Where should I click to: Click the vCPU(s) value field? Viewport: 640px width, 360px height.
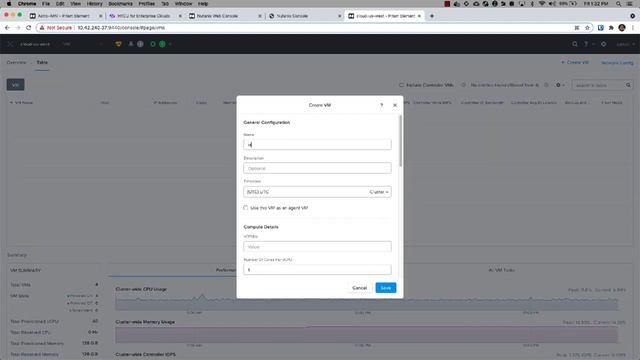coord(317,247)
